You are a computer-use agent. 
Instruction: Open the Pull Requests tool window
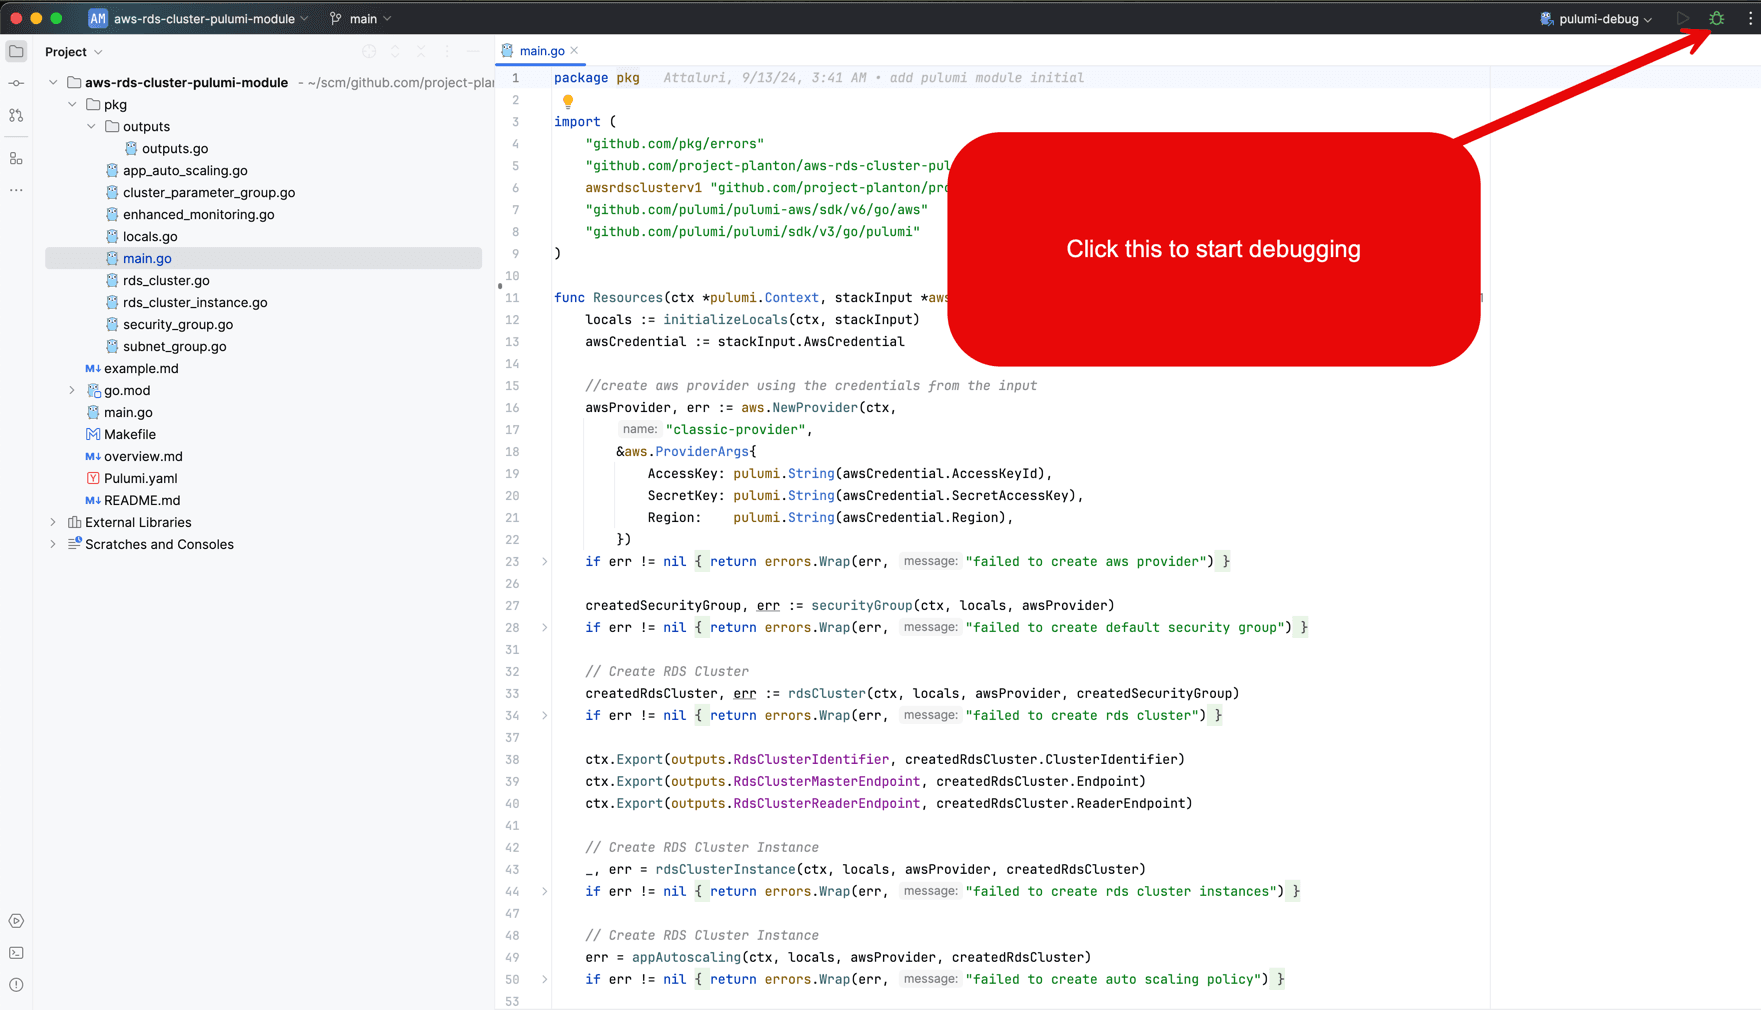point(16,116)
